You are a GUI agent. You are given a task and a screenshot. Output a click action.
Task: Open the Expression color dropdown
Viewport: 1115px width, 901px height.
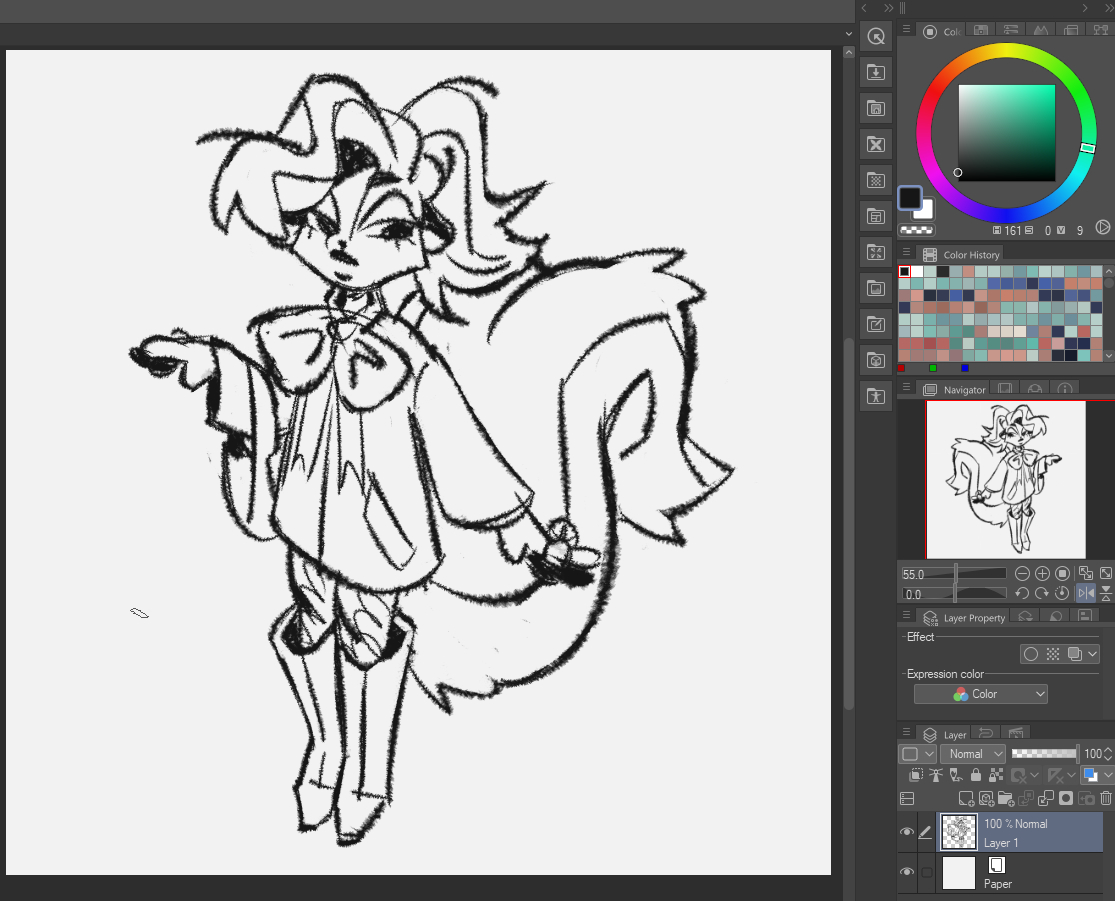tap(980, 694)
